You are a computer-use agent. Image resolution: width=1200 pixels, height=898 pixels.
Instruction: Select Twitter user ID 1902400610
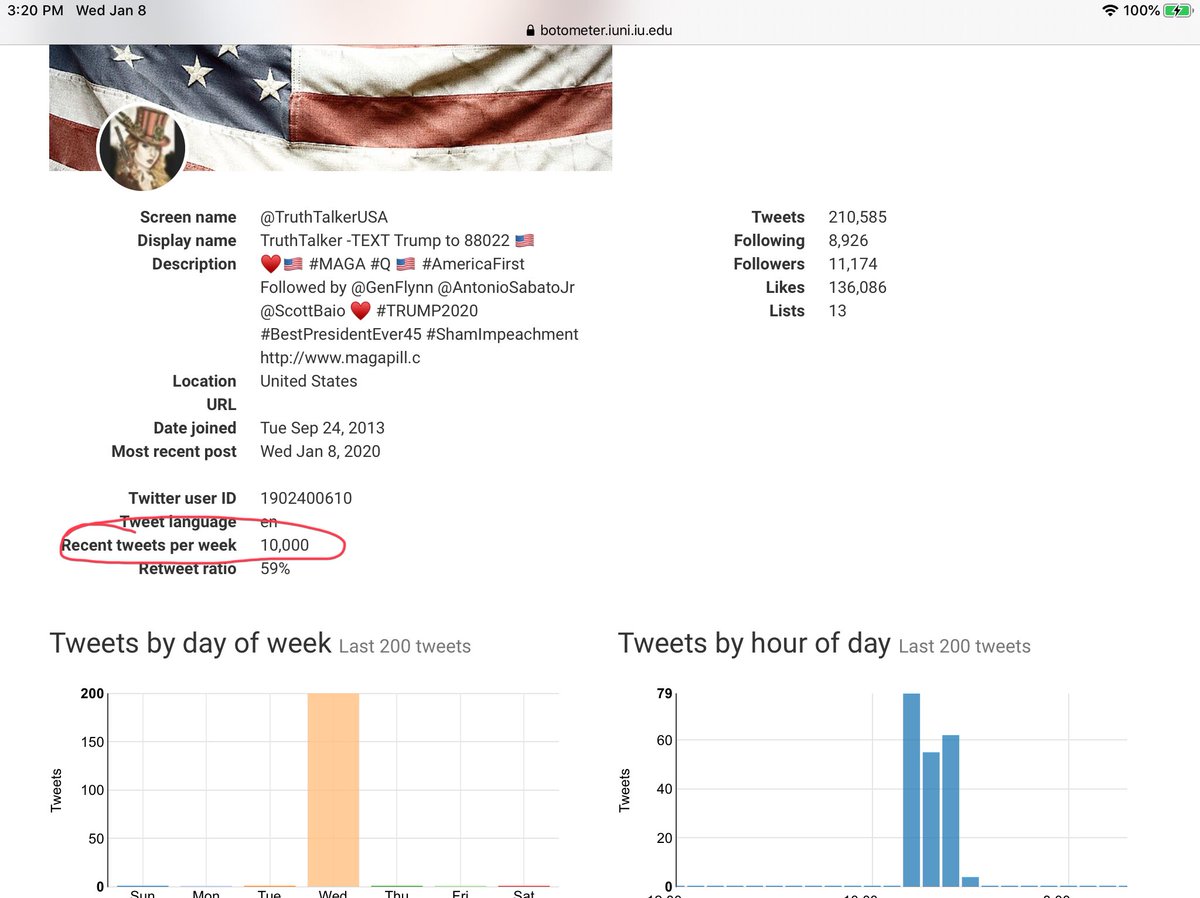coord(306,498)
